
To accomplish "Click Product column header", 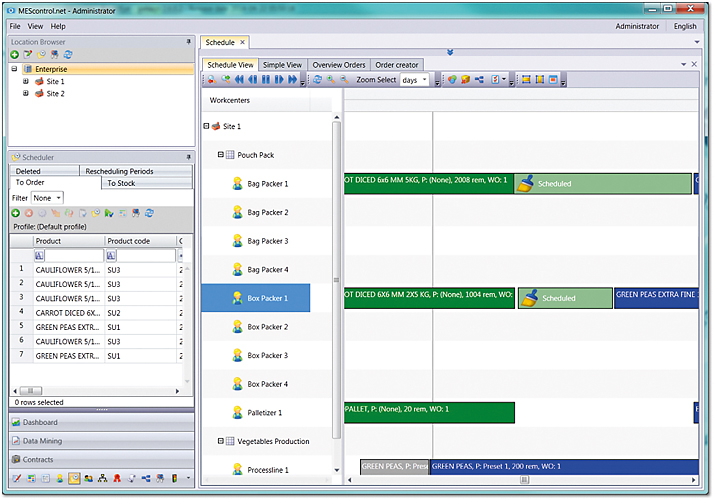I will [69, 241].
